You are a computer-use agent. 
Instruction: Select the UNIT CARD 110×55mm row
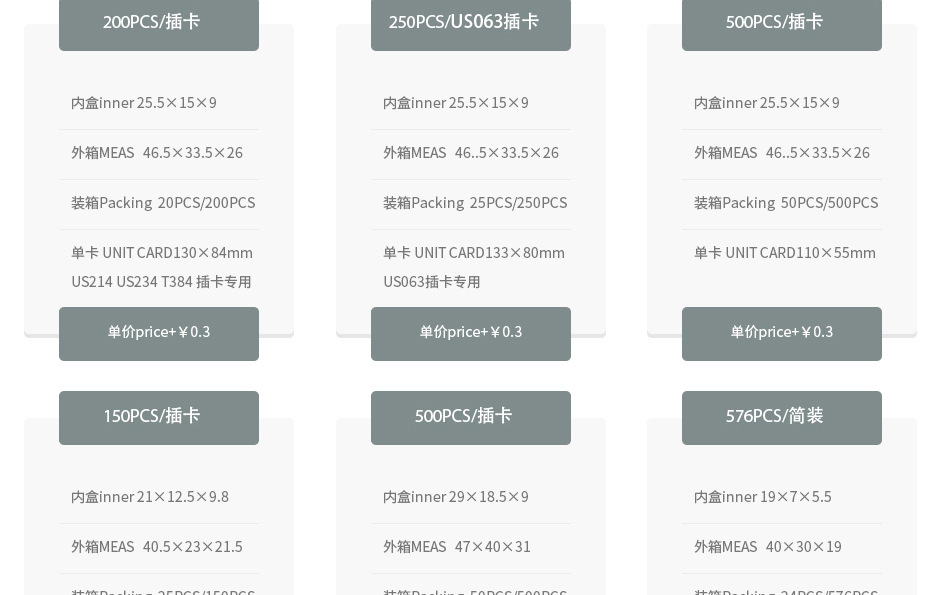click(x=785, y=252)
